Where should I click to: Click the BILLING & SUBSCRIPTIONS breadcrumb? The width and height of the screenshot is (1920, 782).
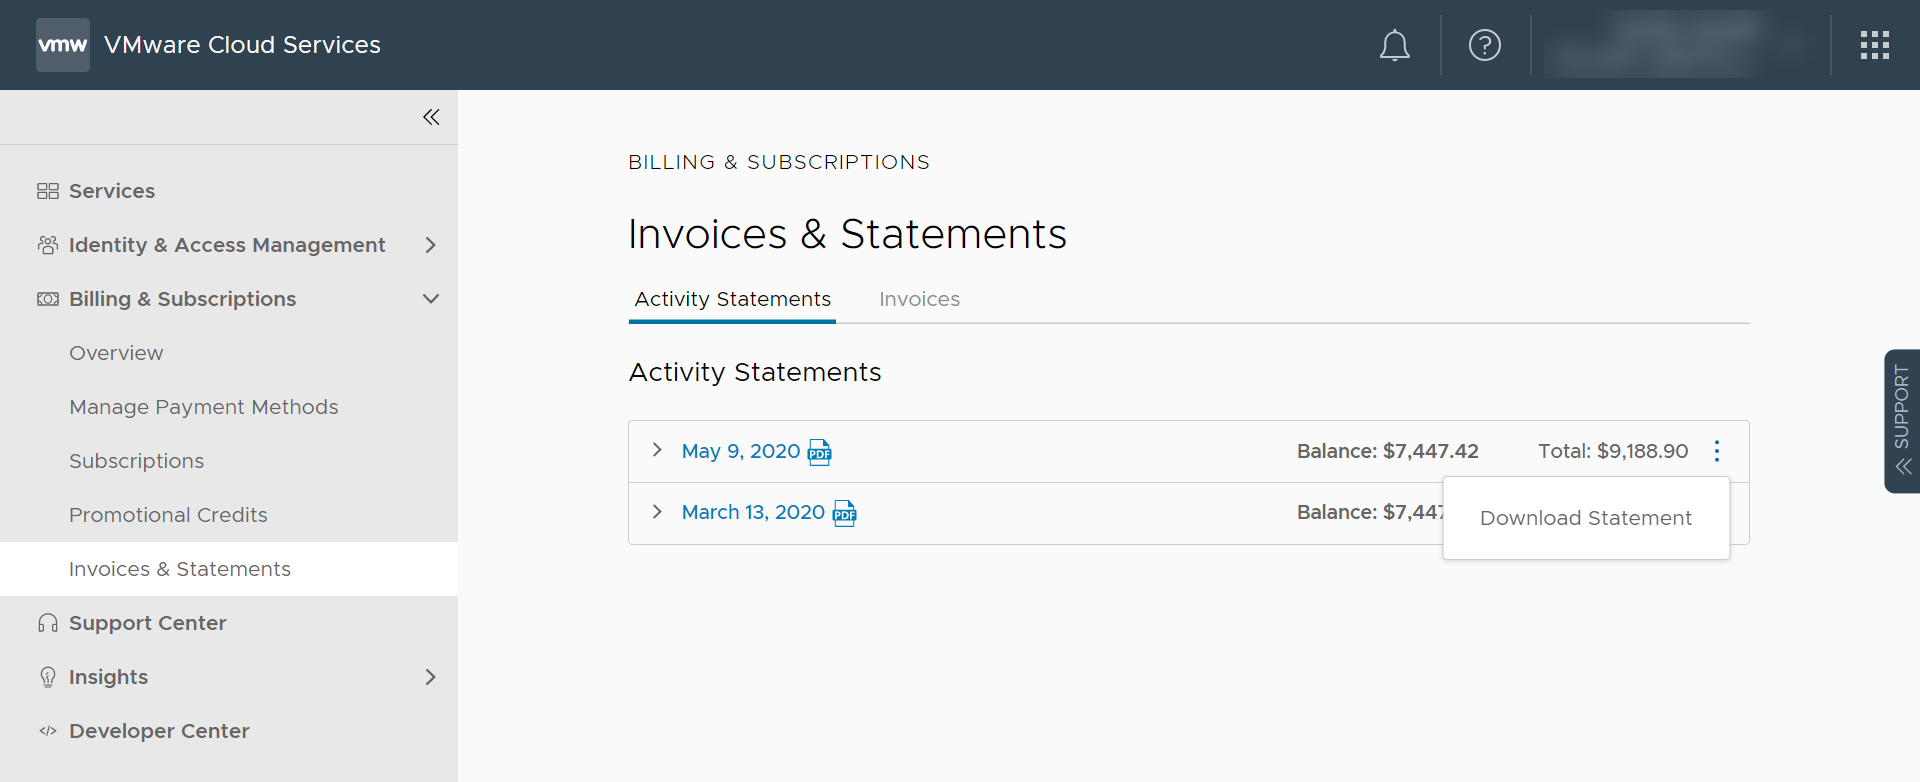pos(779,162)
